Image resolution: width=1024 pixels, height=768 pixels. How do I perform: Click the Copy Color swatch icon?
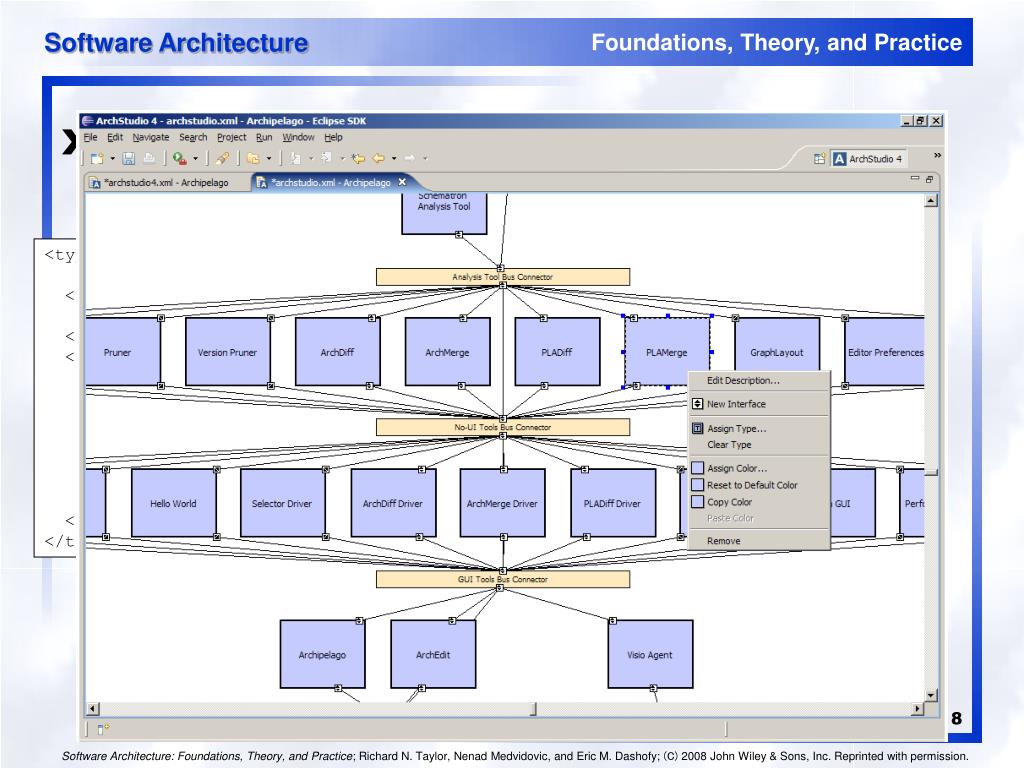pyautogui.click(x=697, y=502)
